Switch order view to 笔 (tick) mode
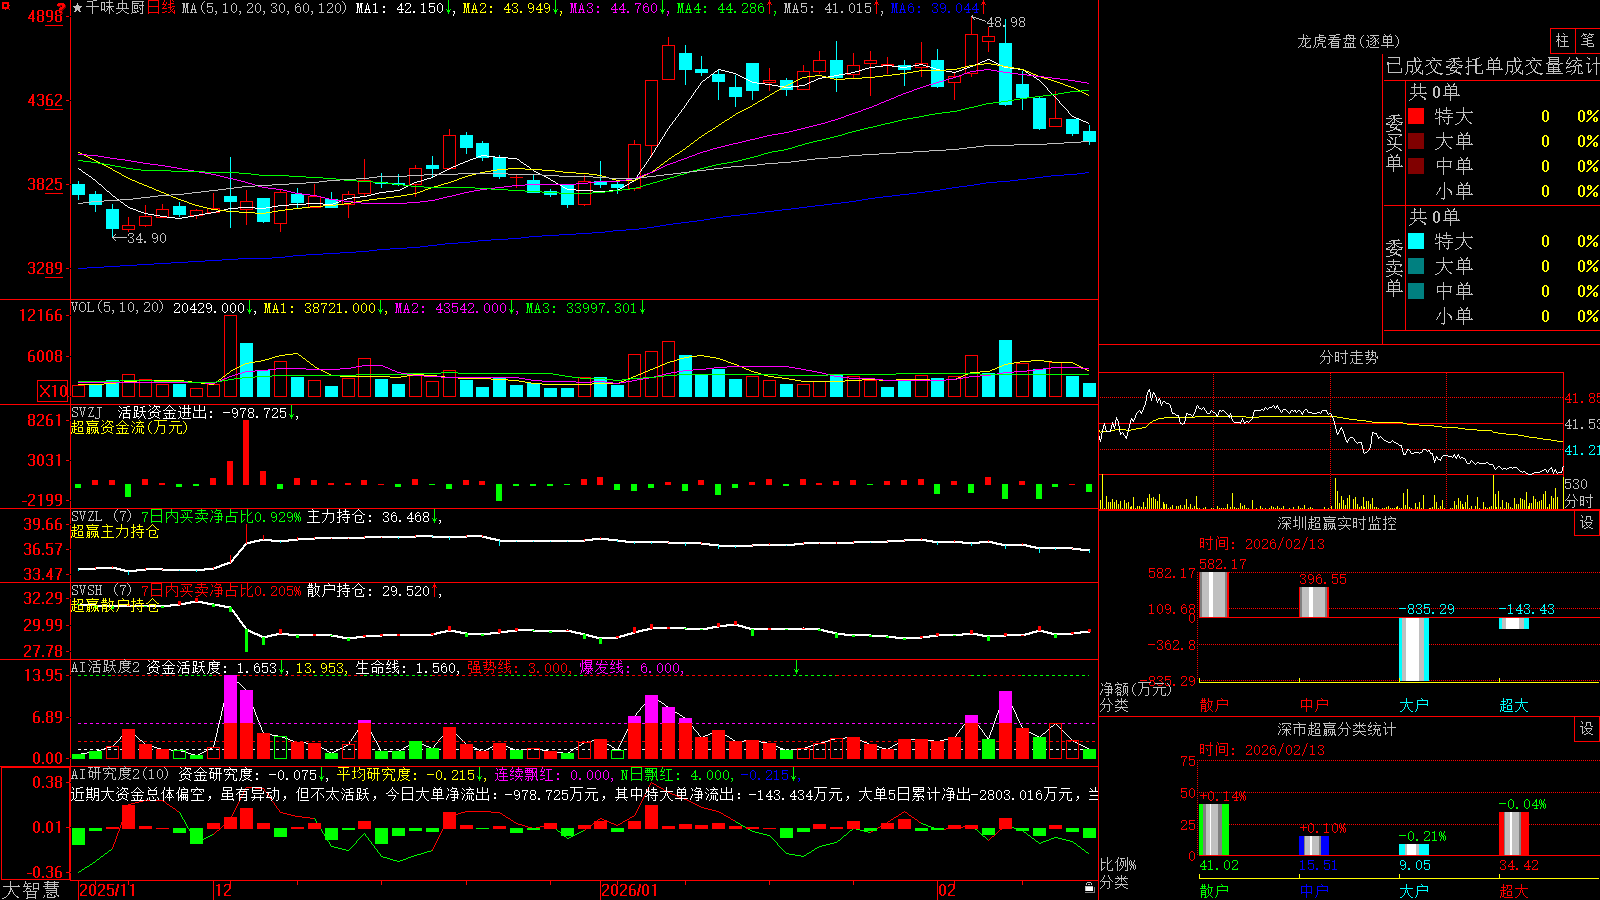The height and width of the screenshot is (900, 1600). pos(1587,41)
